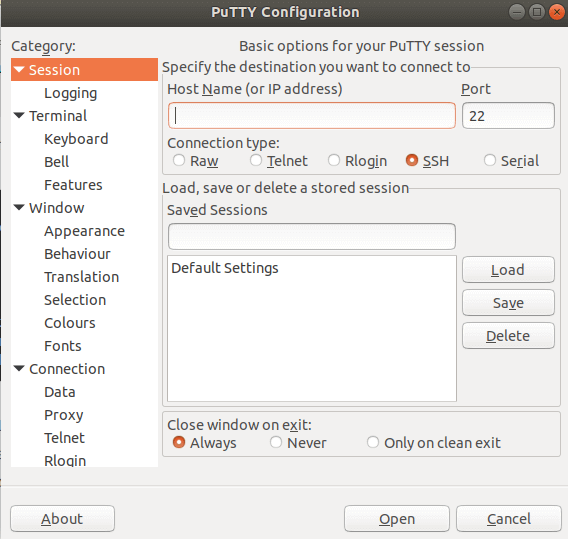Open the About dialog
The image size is (568, 539).
tap(62, 519)
